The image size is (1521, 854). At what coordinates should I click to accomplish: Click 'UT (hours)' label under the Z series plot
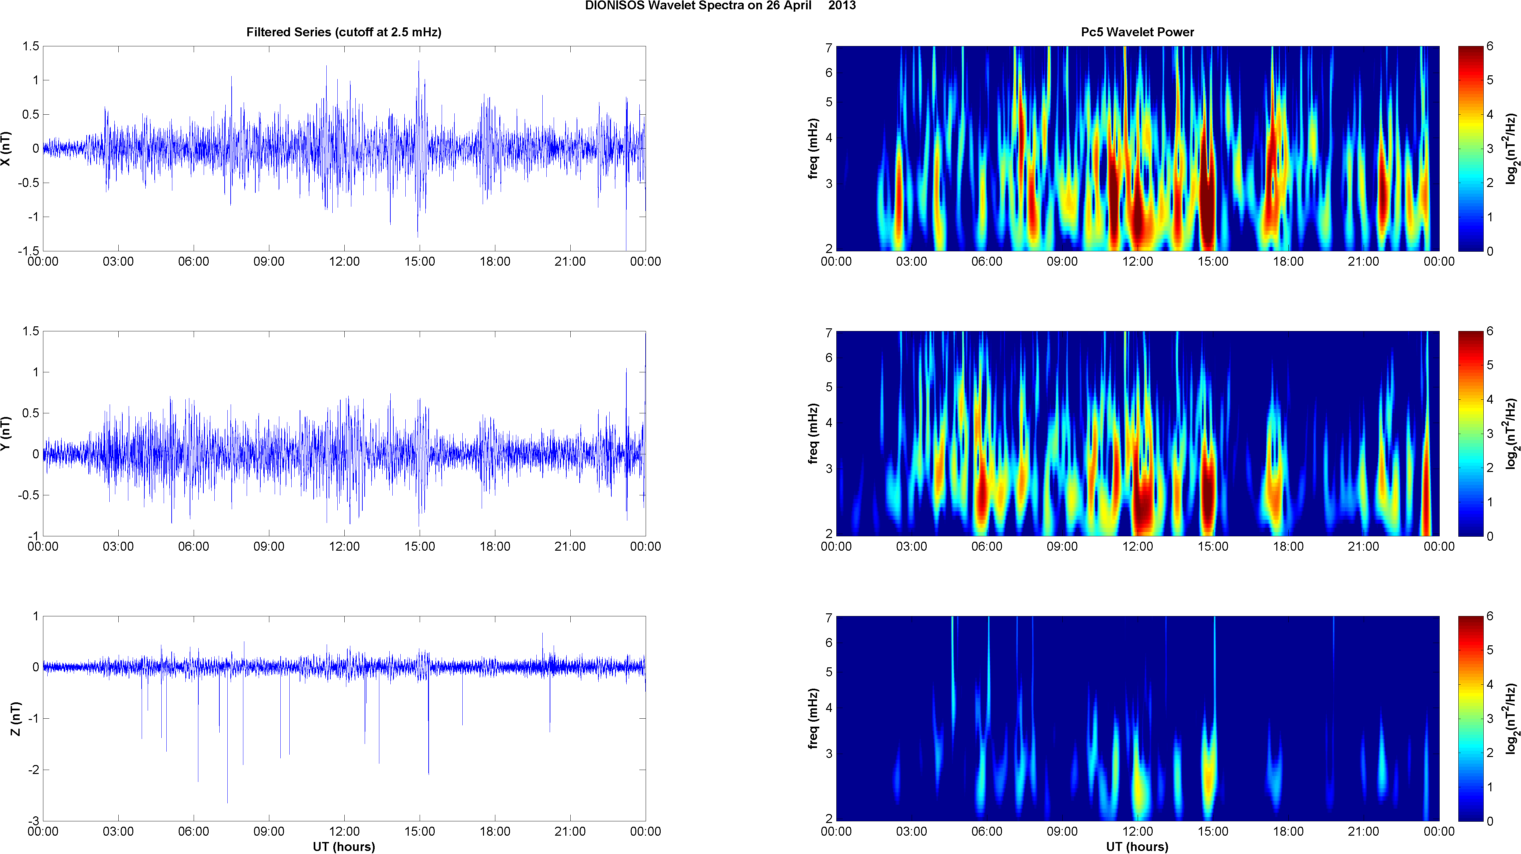(344, 847)
